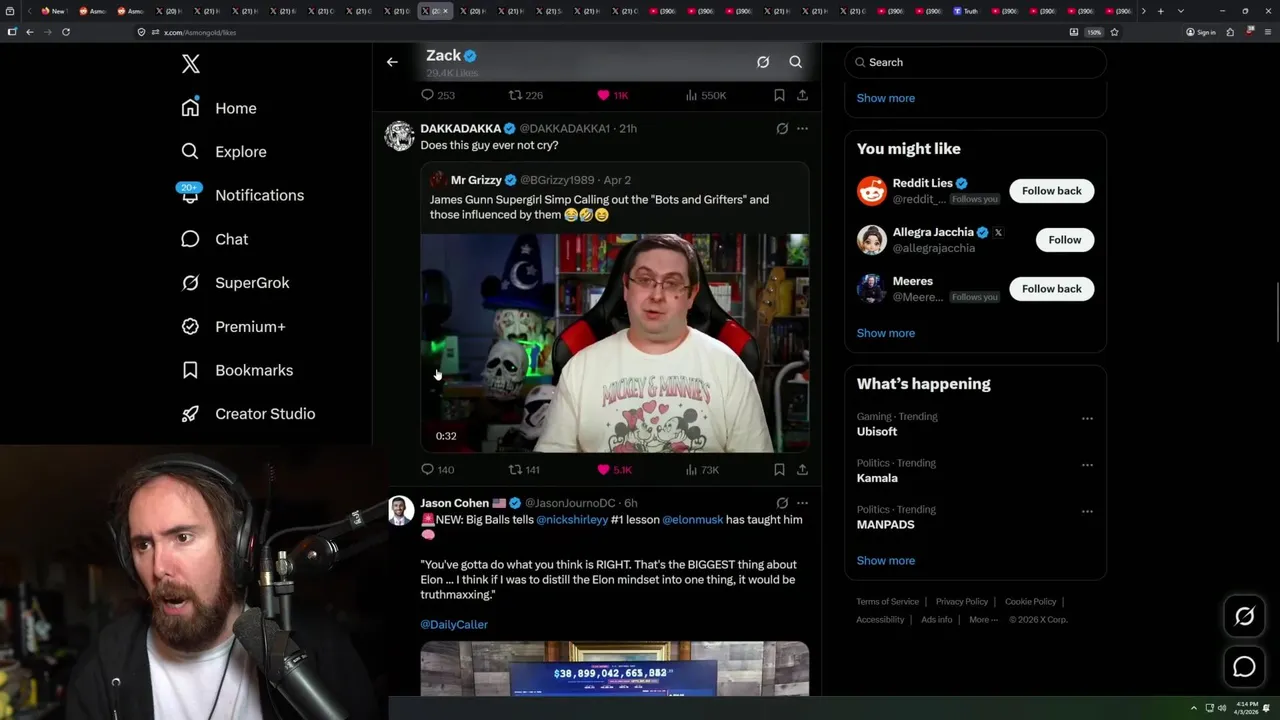Open Accessibility footer link
This screenshot has height=720, width=1280.
[x=880, y=619]
